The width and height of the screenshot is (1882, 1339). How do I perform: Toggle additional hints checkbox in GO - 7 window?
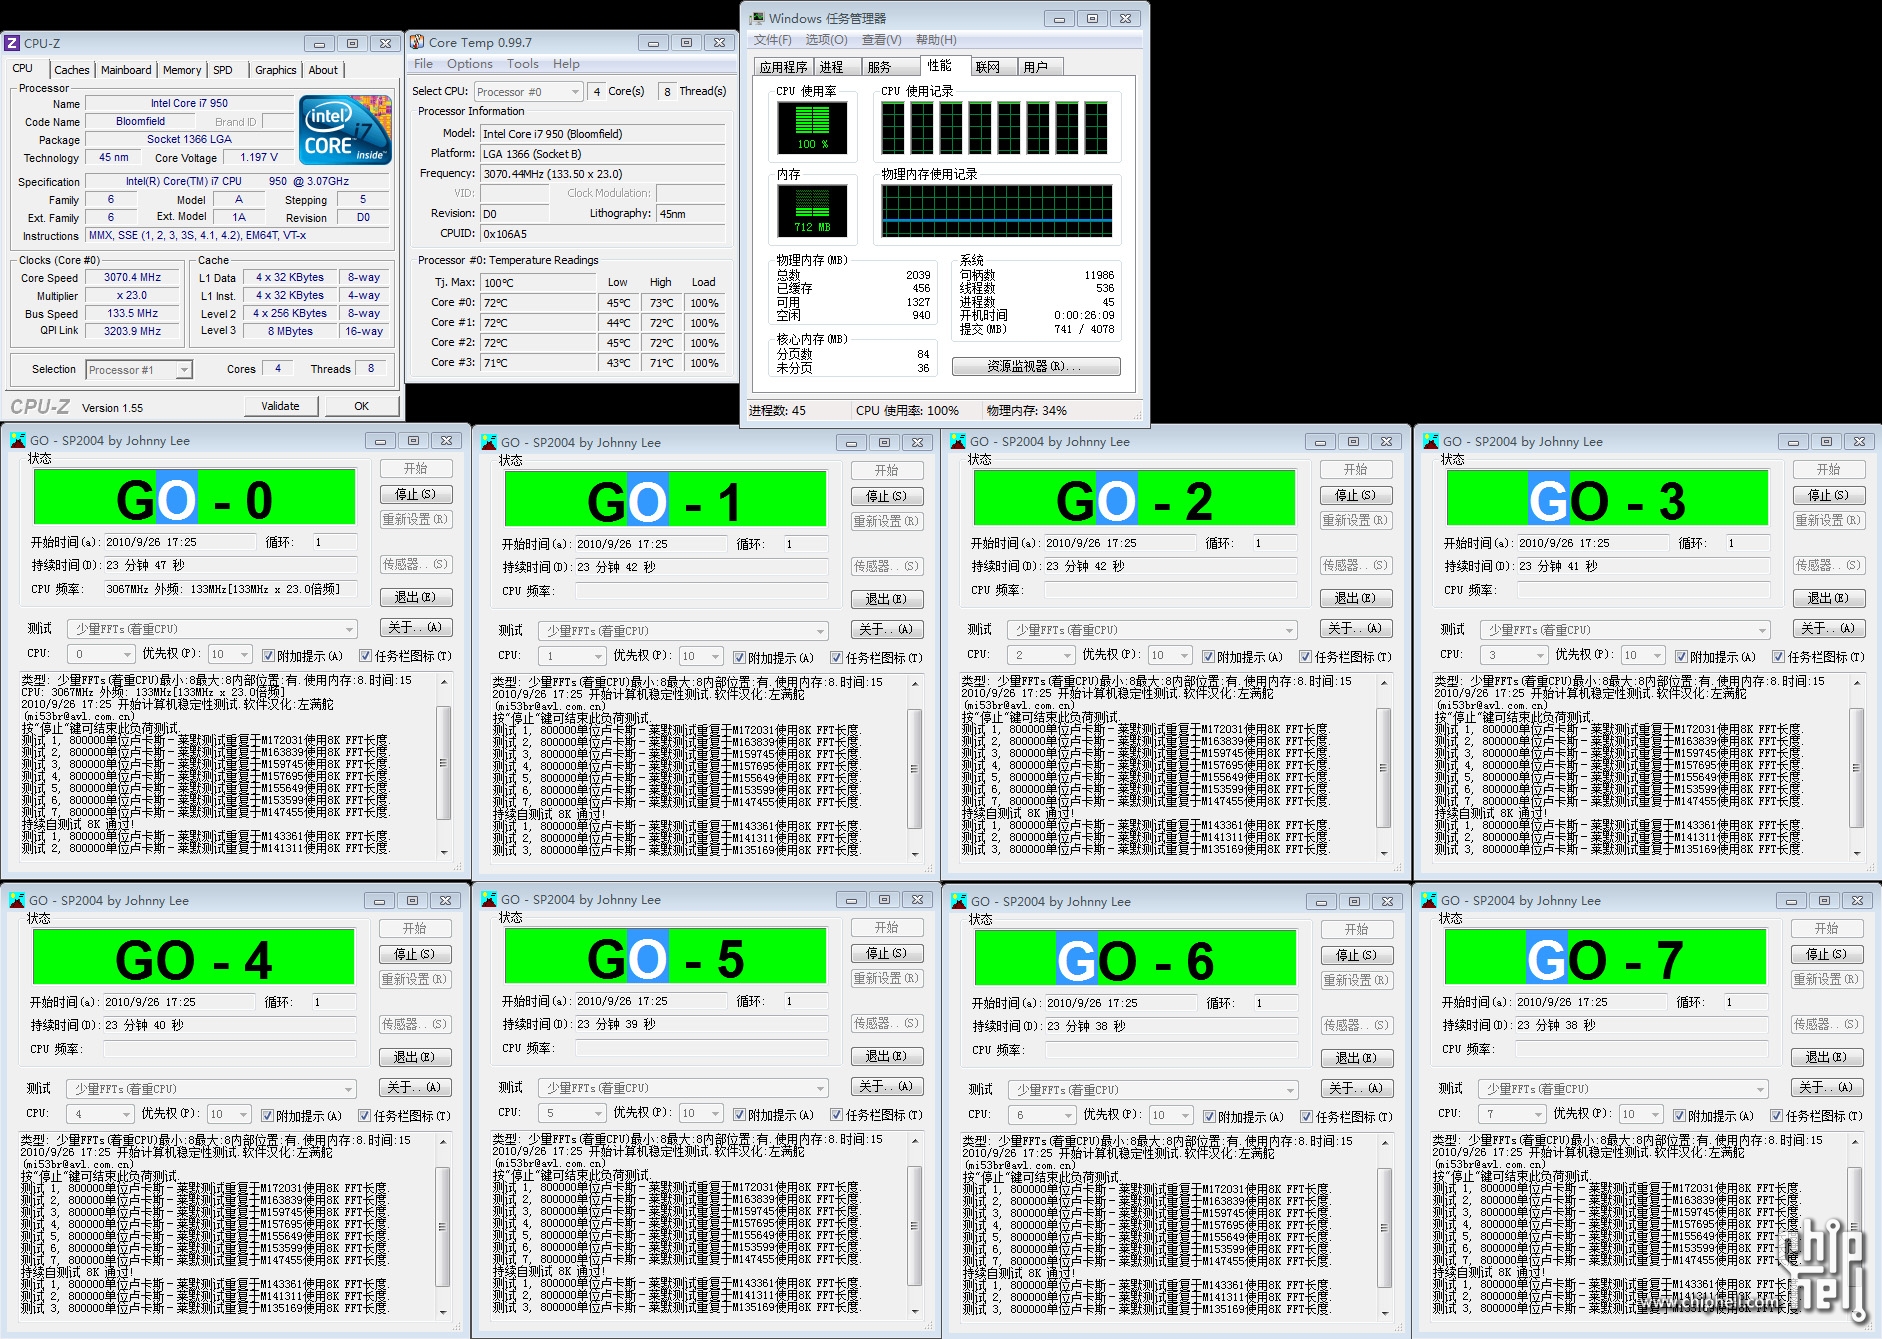click(x=1679, y=1116)
